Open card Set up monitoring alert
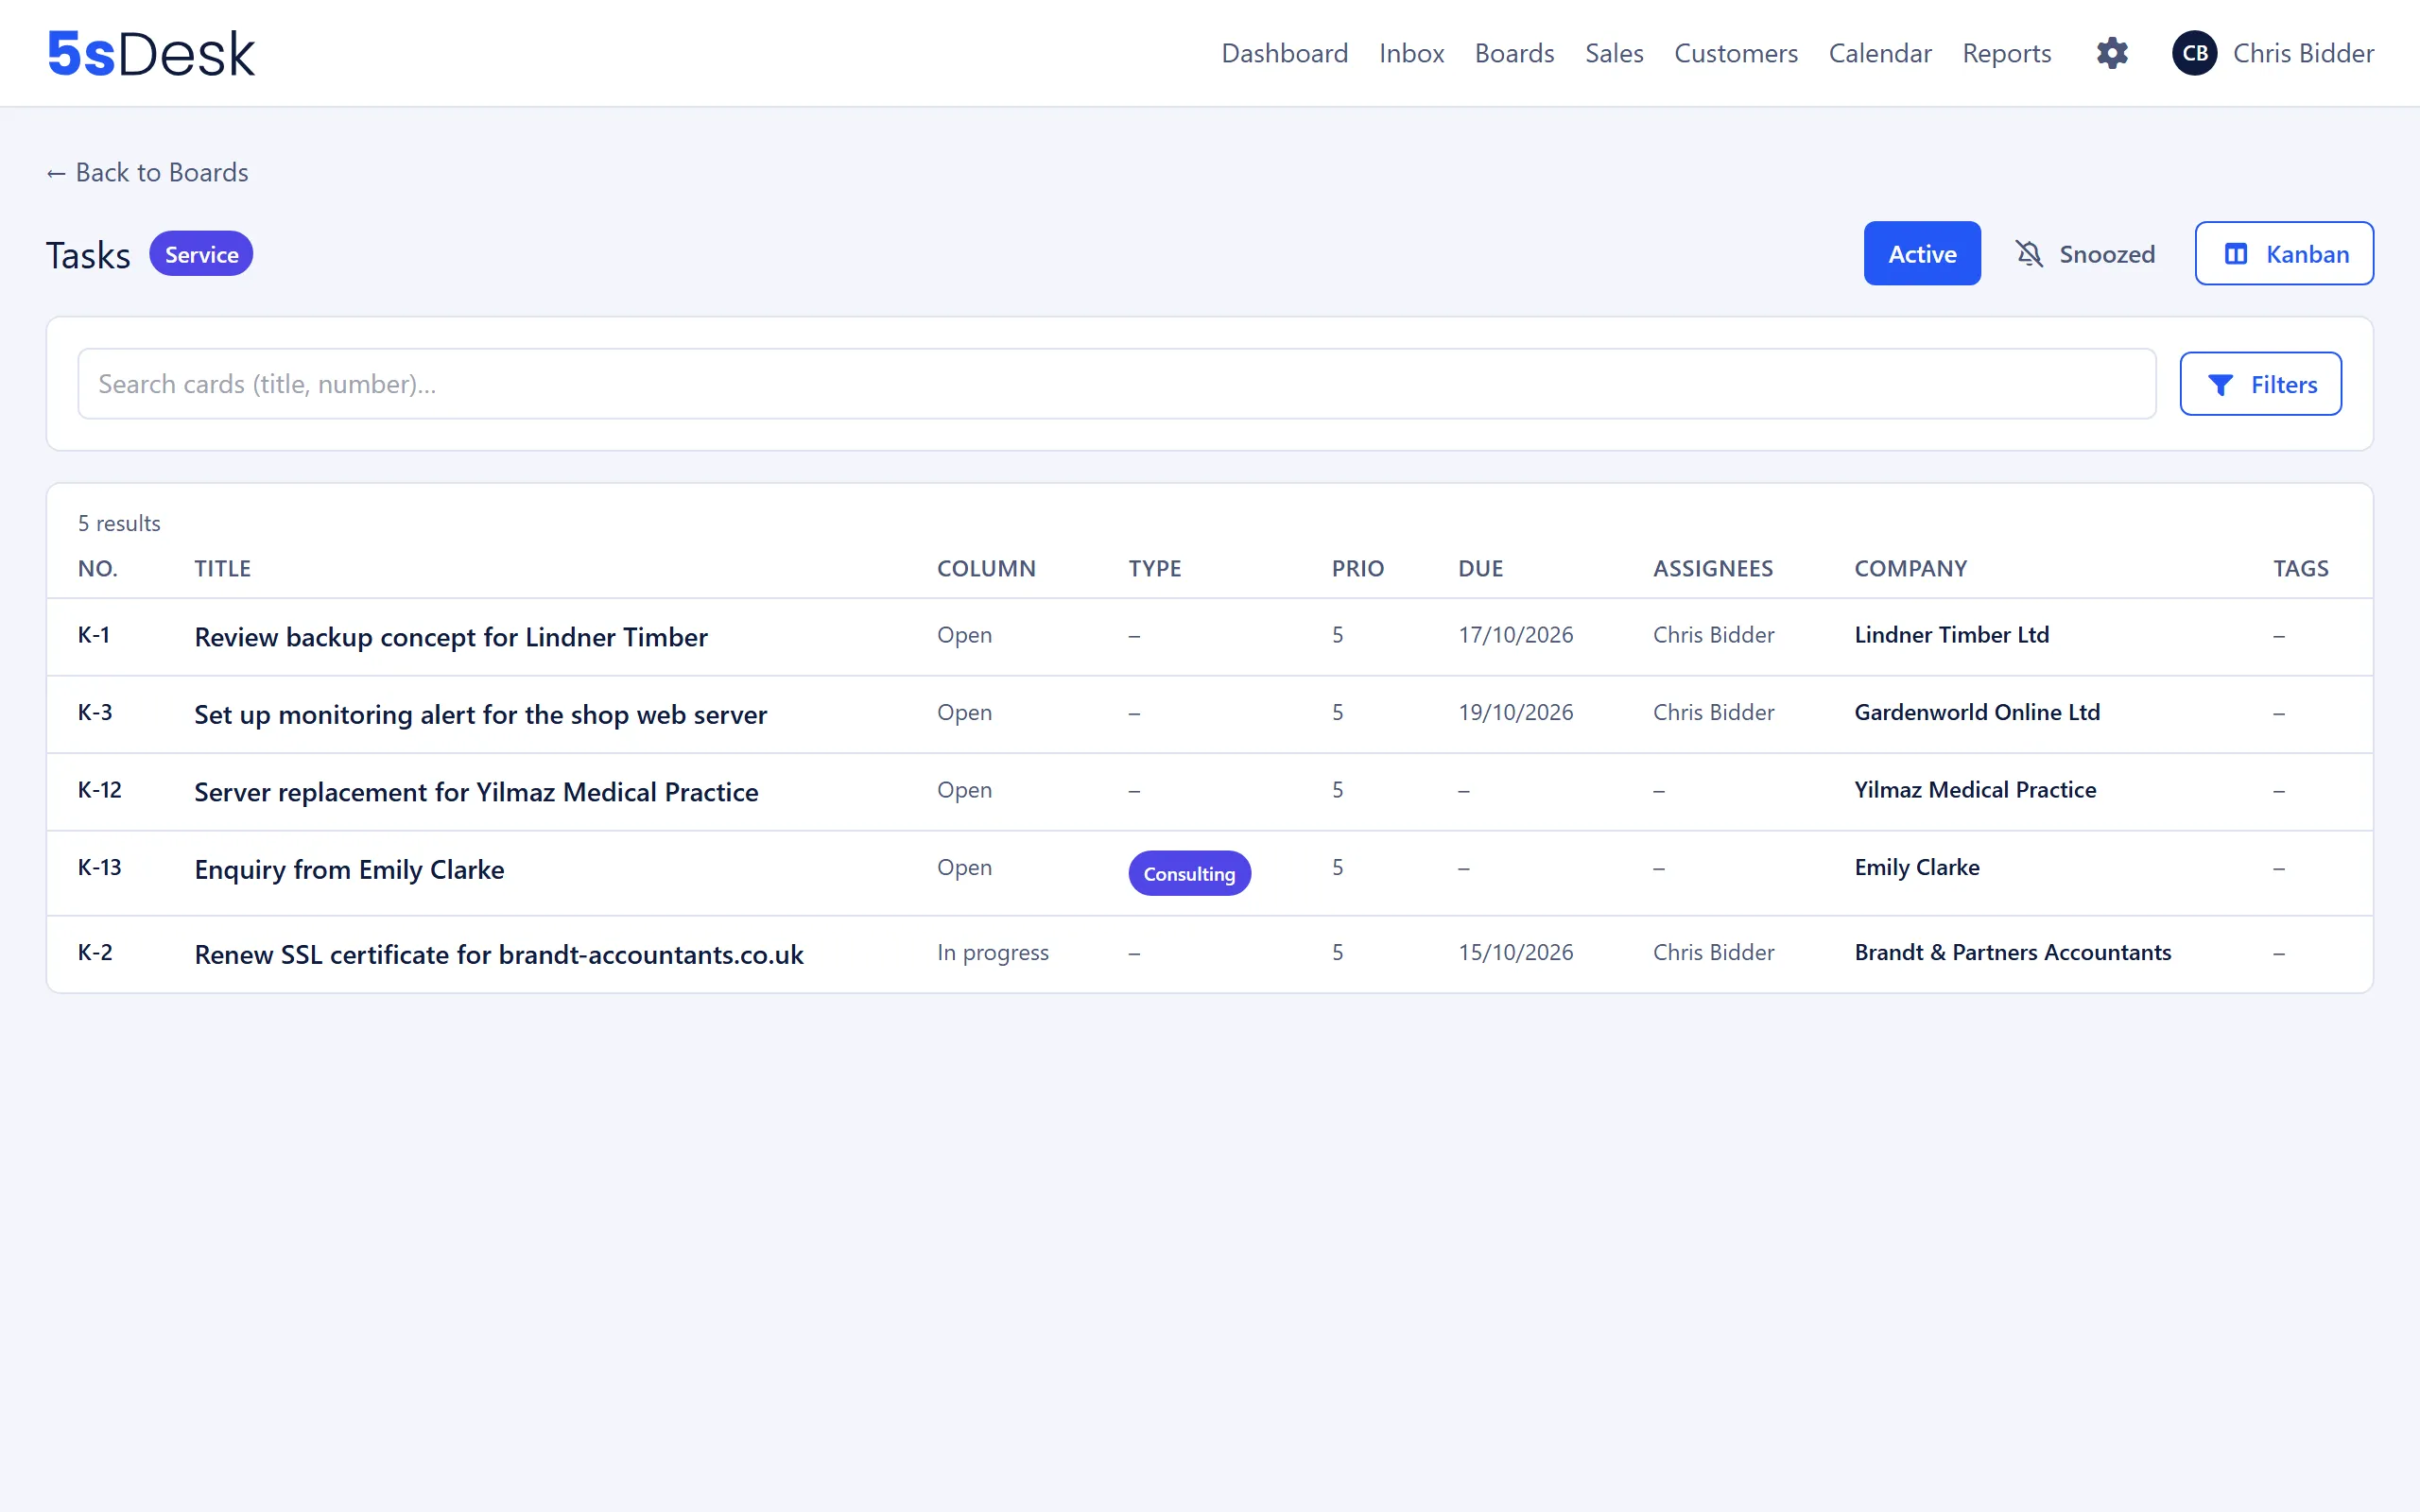The height and width of the screenshot is (1512, 2420). click(481, 714)
